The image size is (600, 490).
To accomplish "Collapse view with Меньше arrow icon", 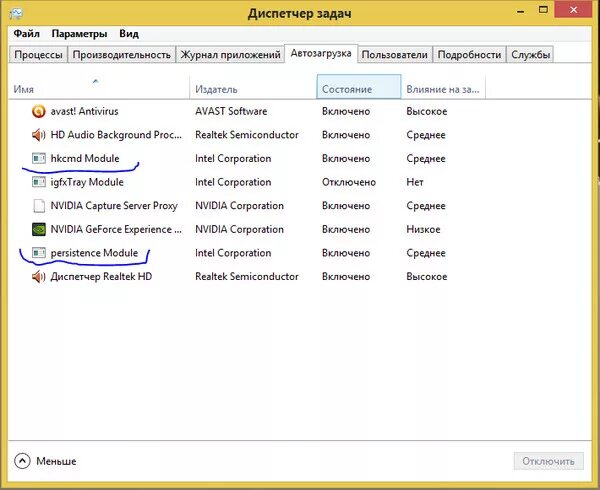I will (22, 461).
